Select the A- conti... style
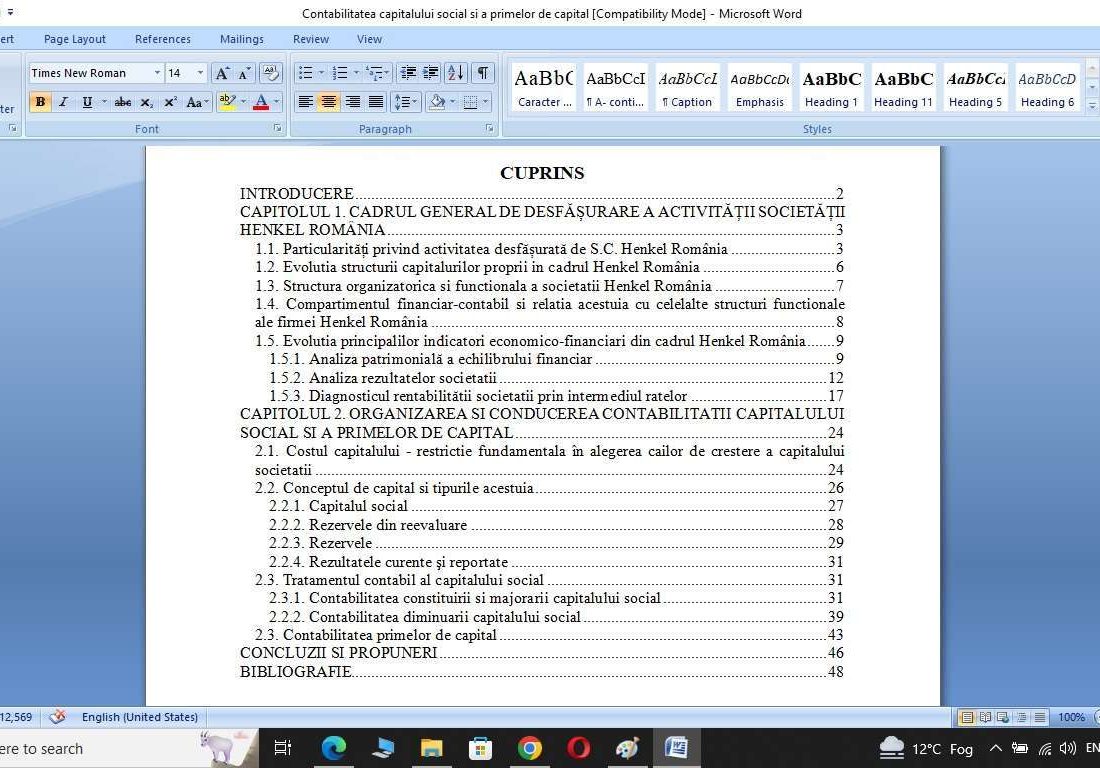Screen dimensions: 1100x768 pyautogui.click(x=615, y=88)
